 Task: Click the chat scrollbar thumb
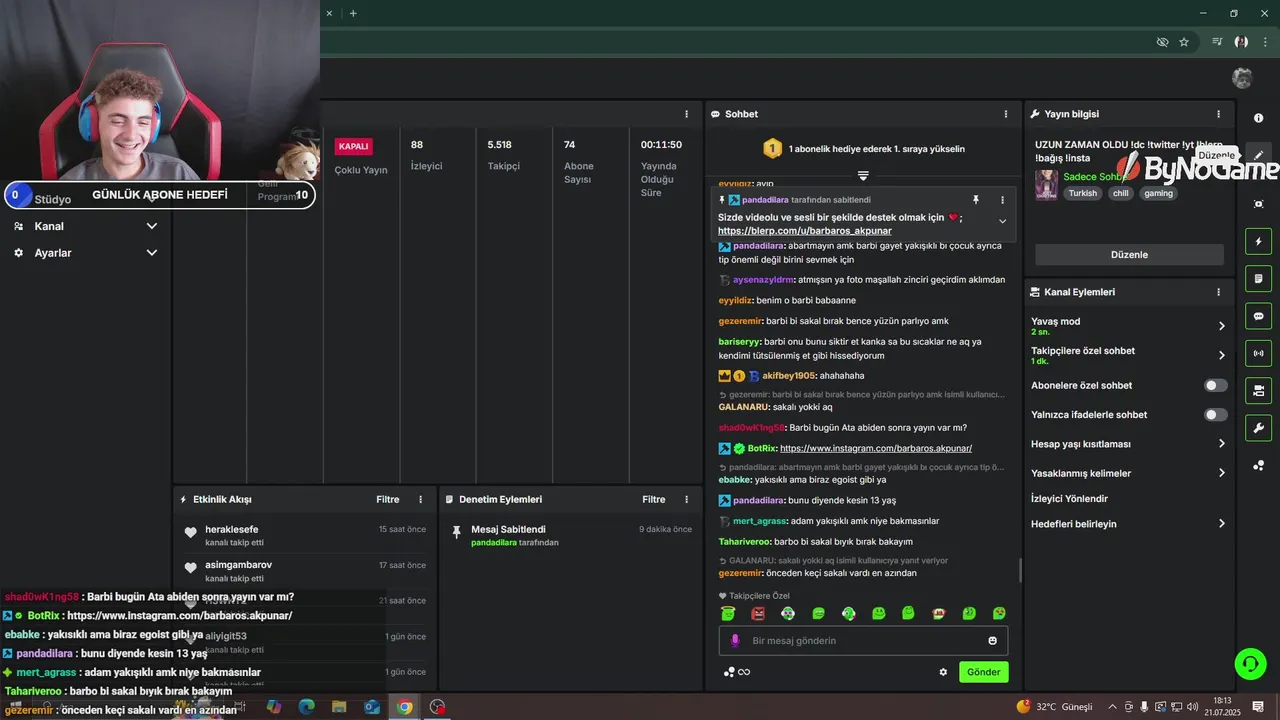1020,571
